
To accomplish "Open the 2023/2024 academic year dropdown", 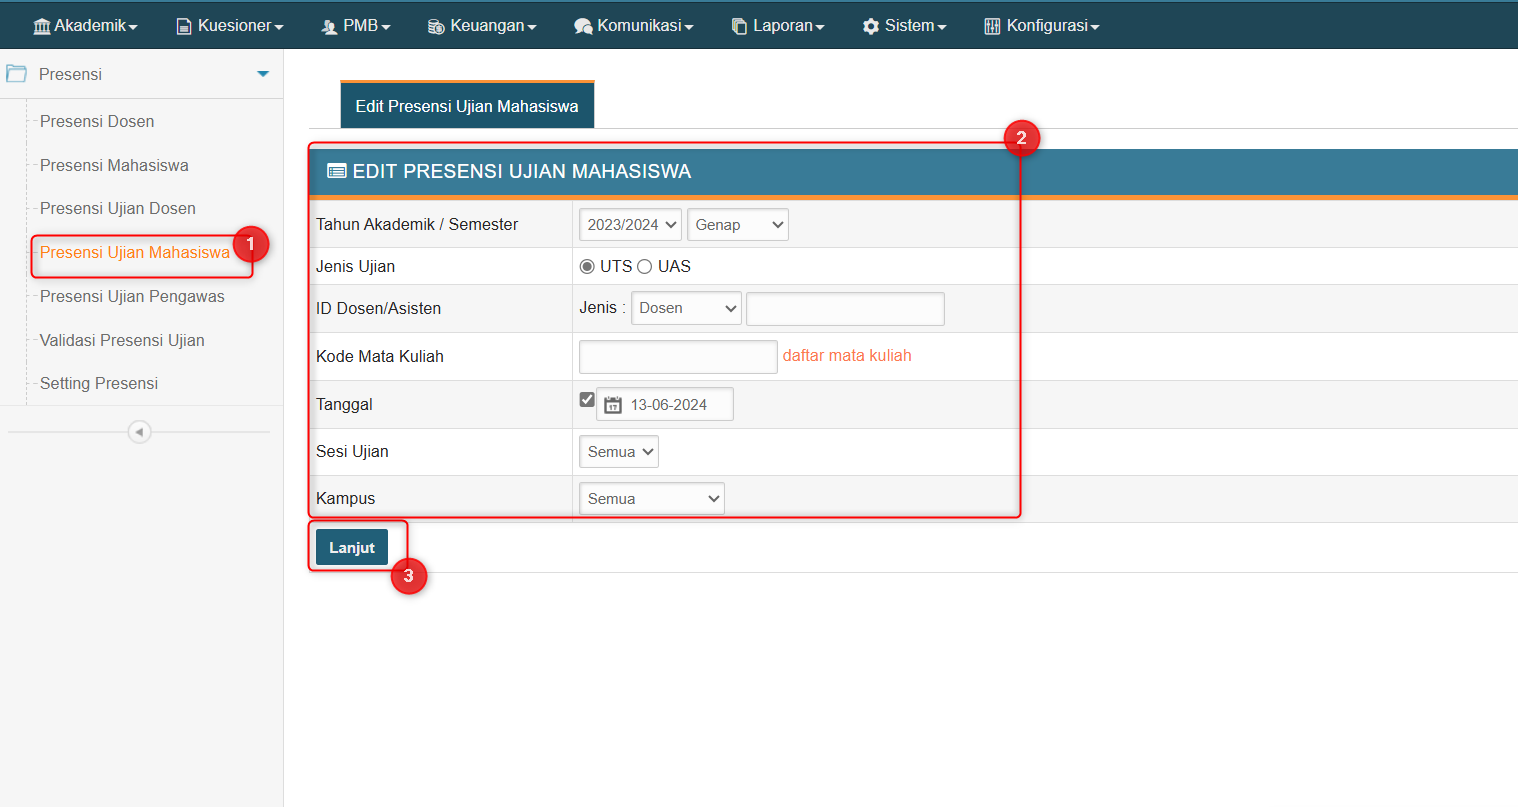I will click(x=630, y=225).
